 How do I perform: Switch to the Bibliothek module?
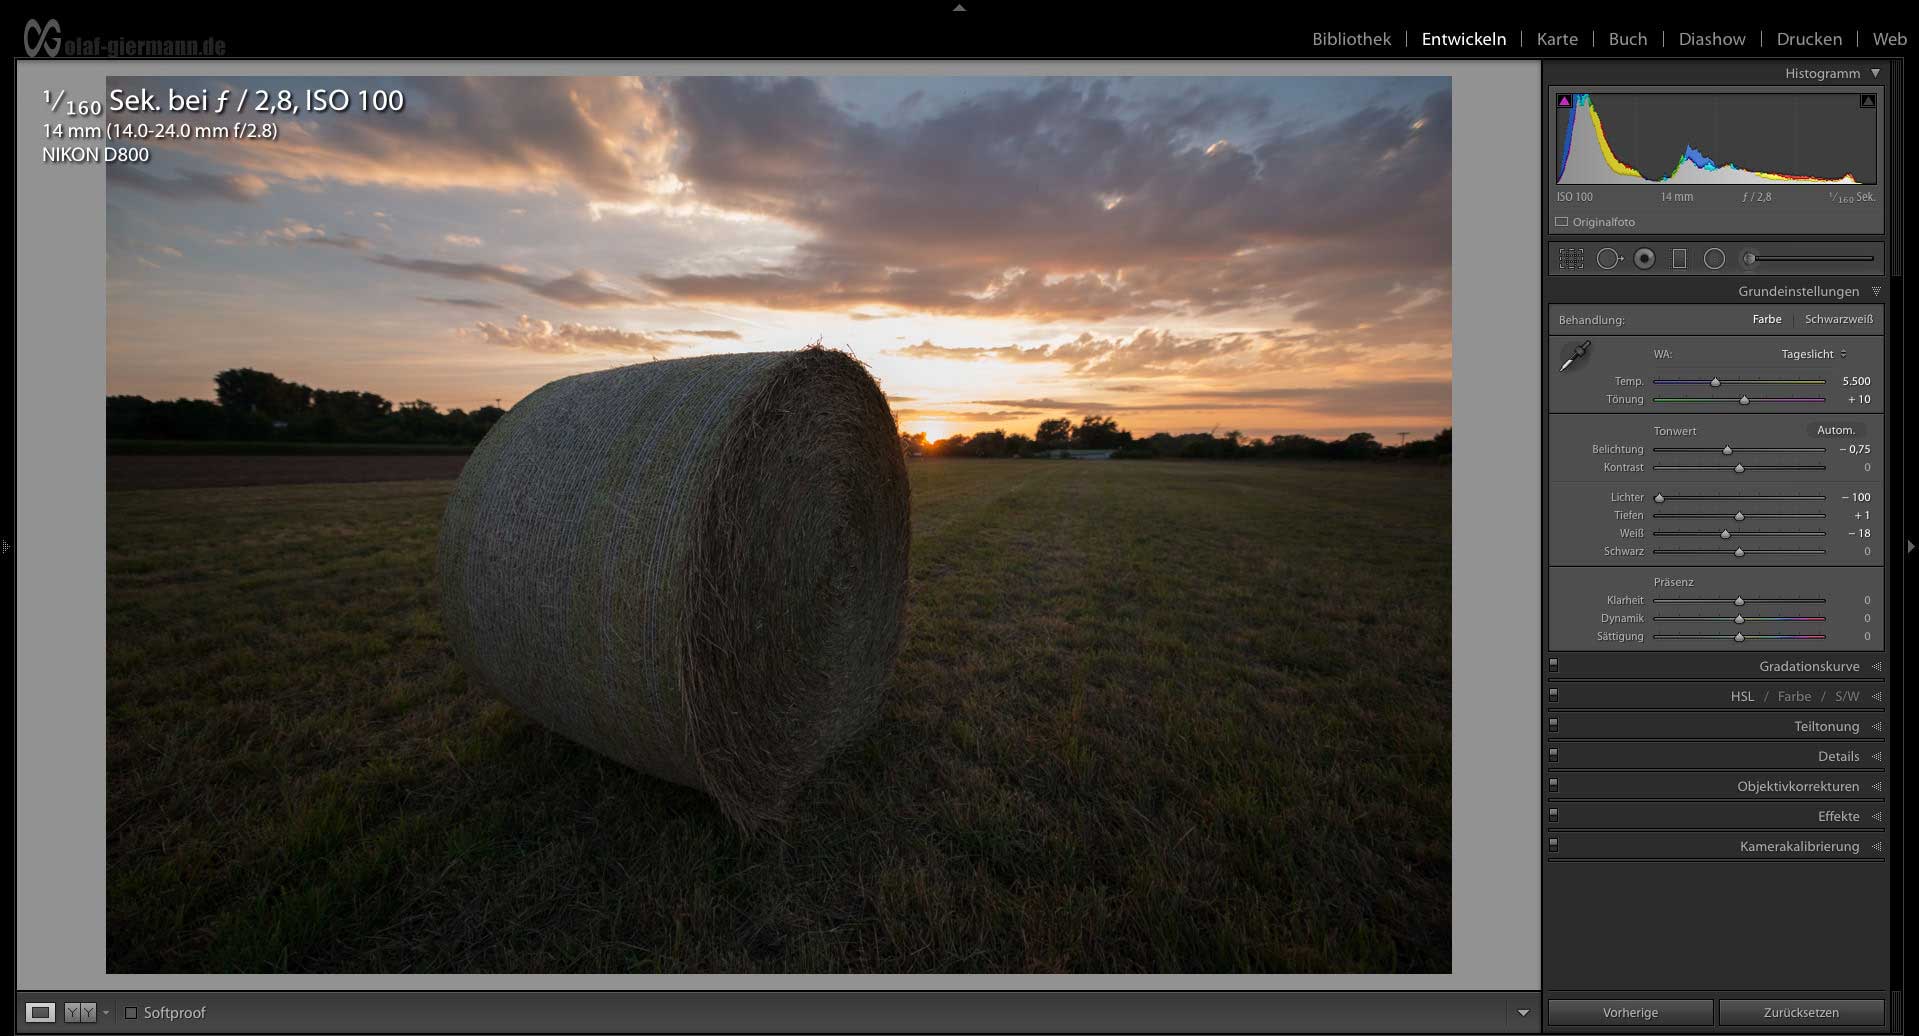[x=1351, y=39]
